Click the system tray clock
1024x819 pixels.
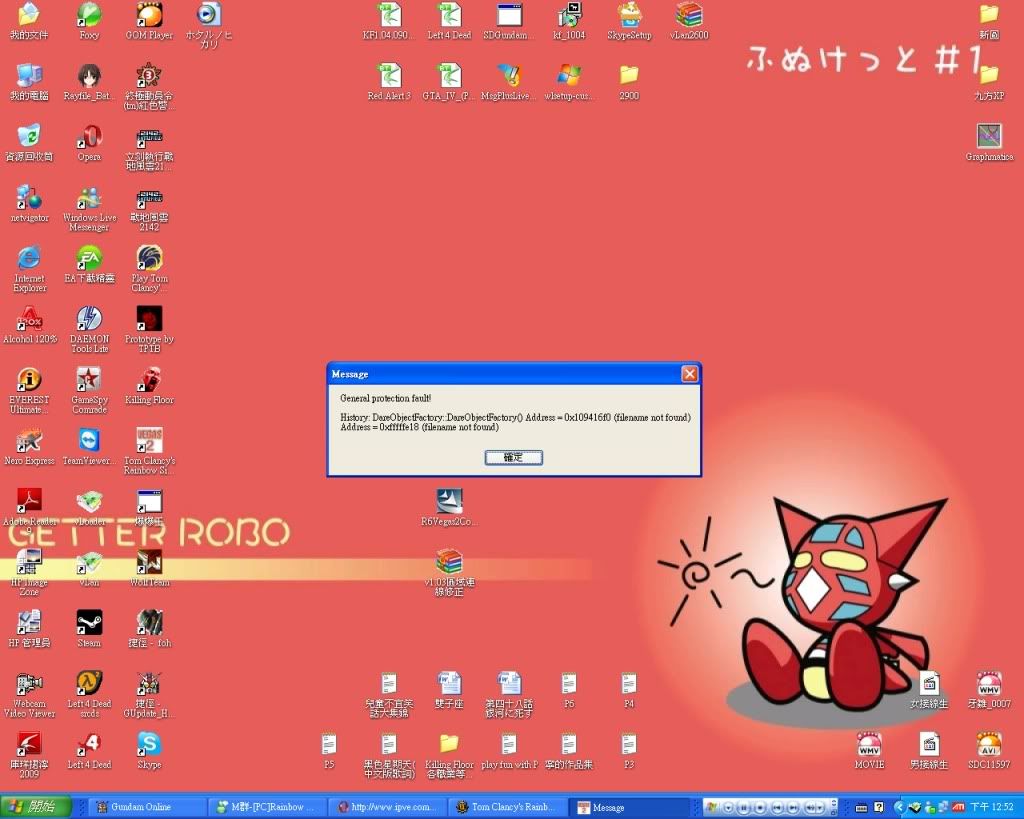click(992, 807)
